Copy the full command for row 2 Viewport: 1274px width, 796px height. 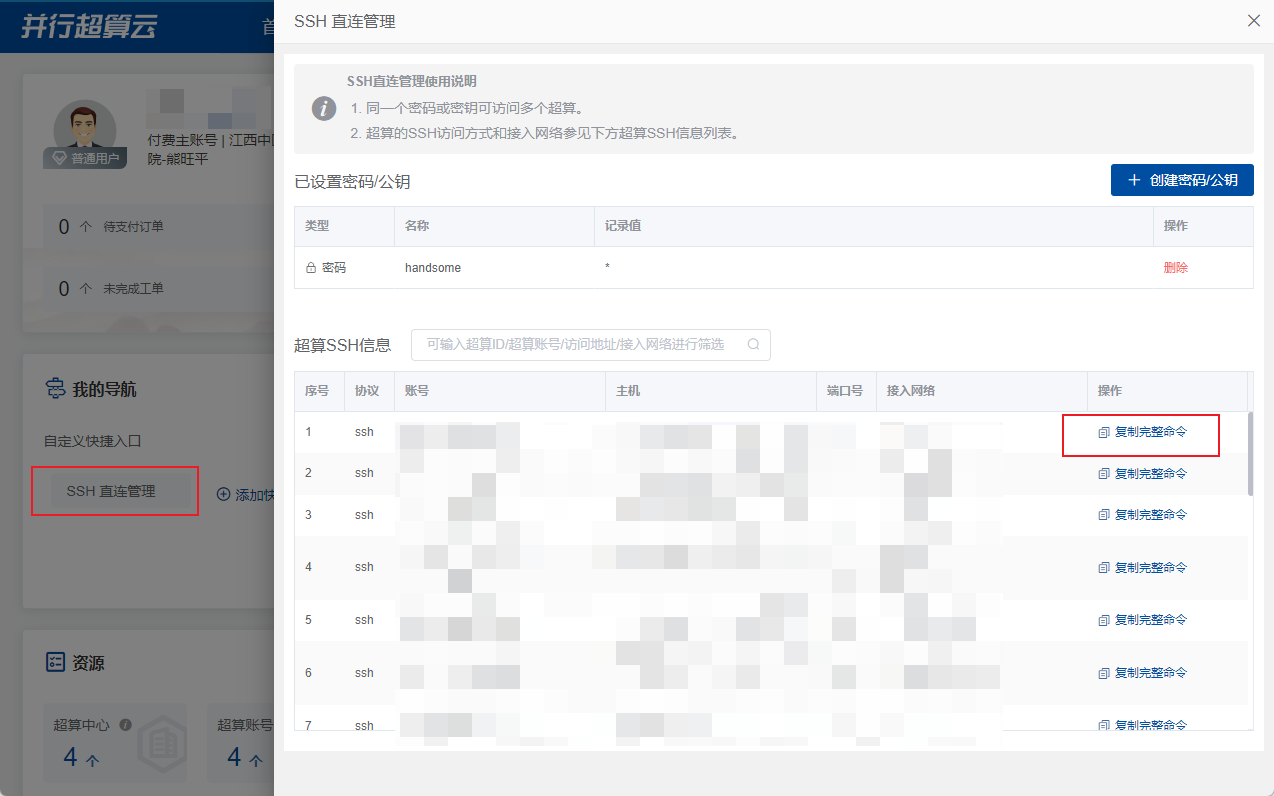pos(1142,473)
